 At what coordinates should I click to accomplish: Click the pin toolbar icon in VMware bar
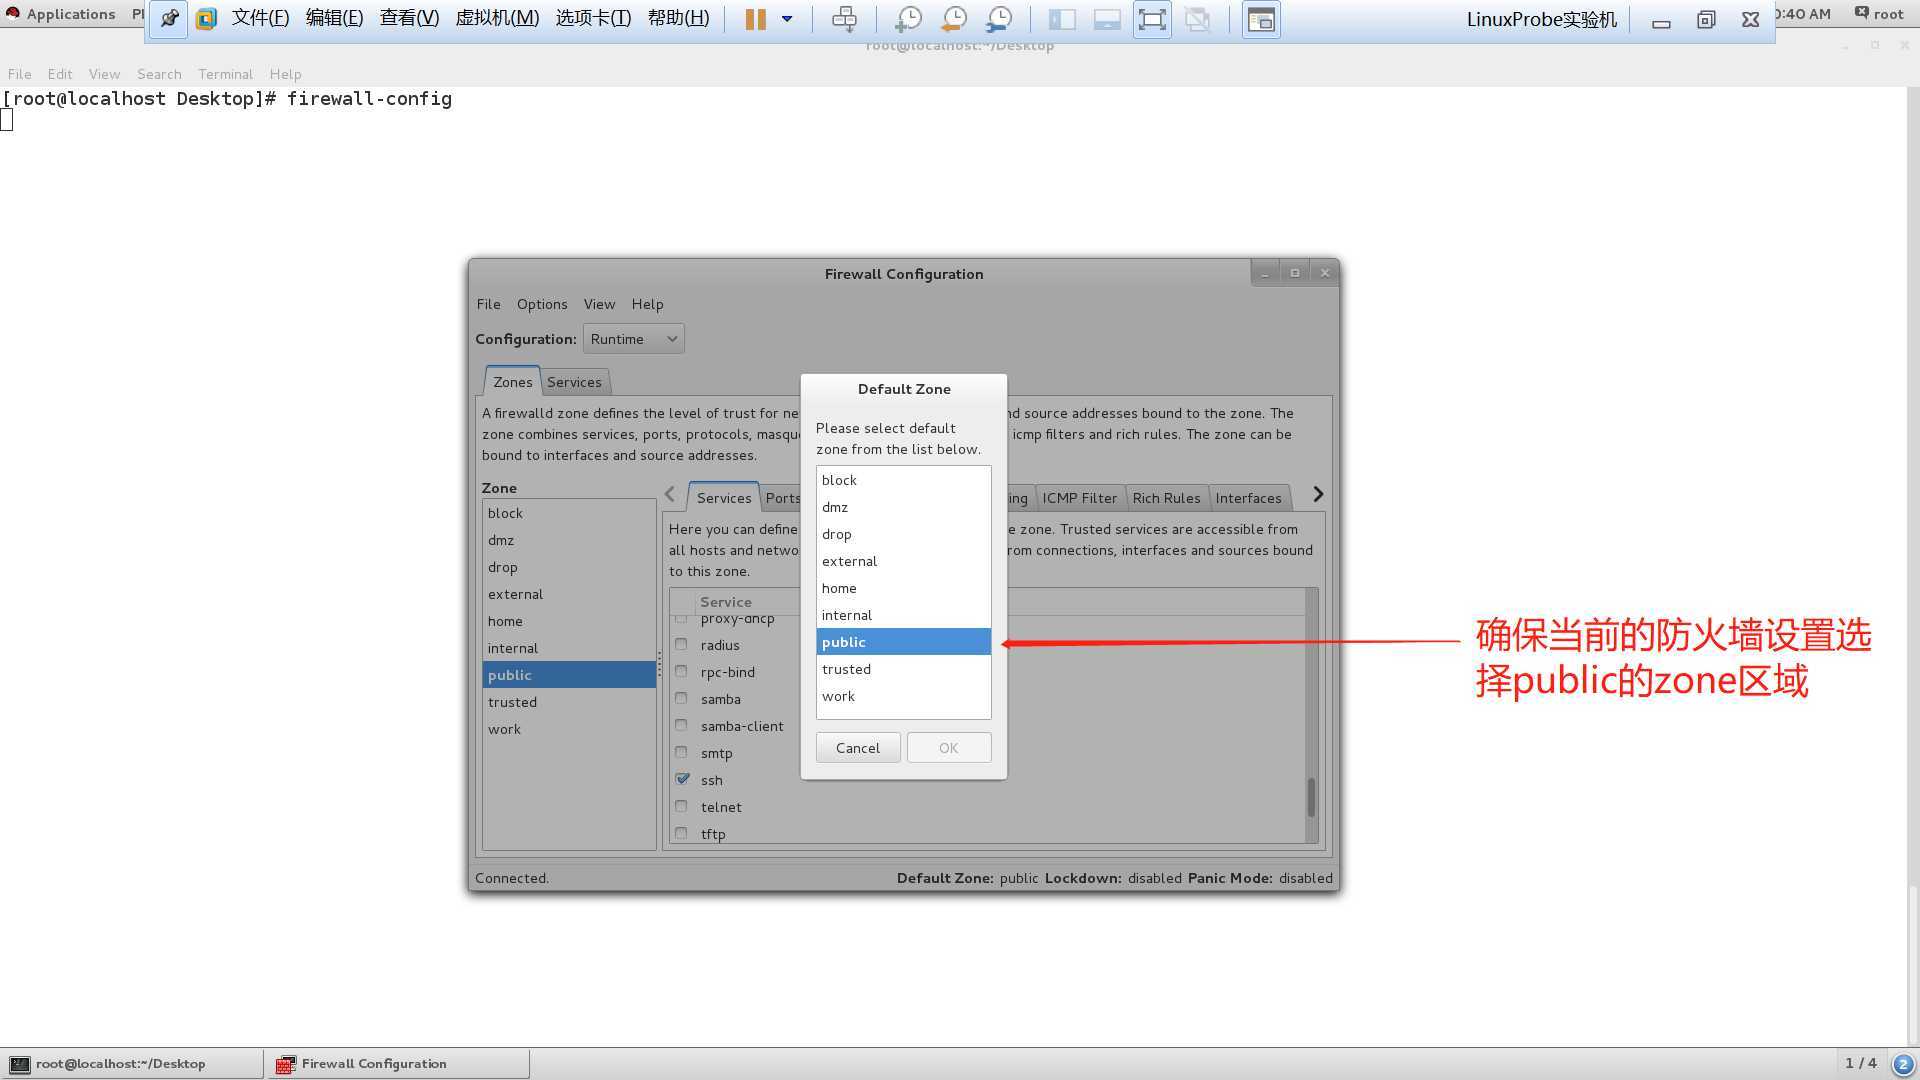pyautogui.click(x=169, y=19)
